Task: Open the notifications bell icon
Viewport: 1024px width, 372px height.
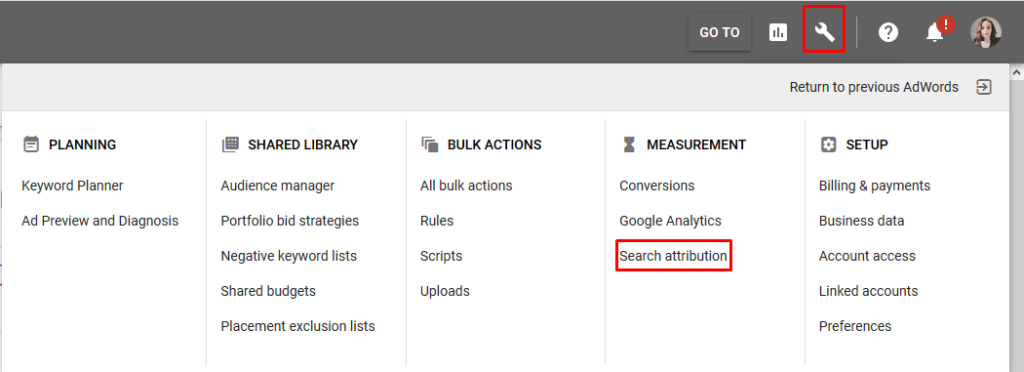Action: [x=935, y=33]
